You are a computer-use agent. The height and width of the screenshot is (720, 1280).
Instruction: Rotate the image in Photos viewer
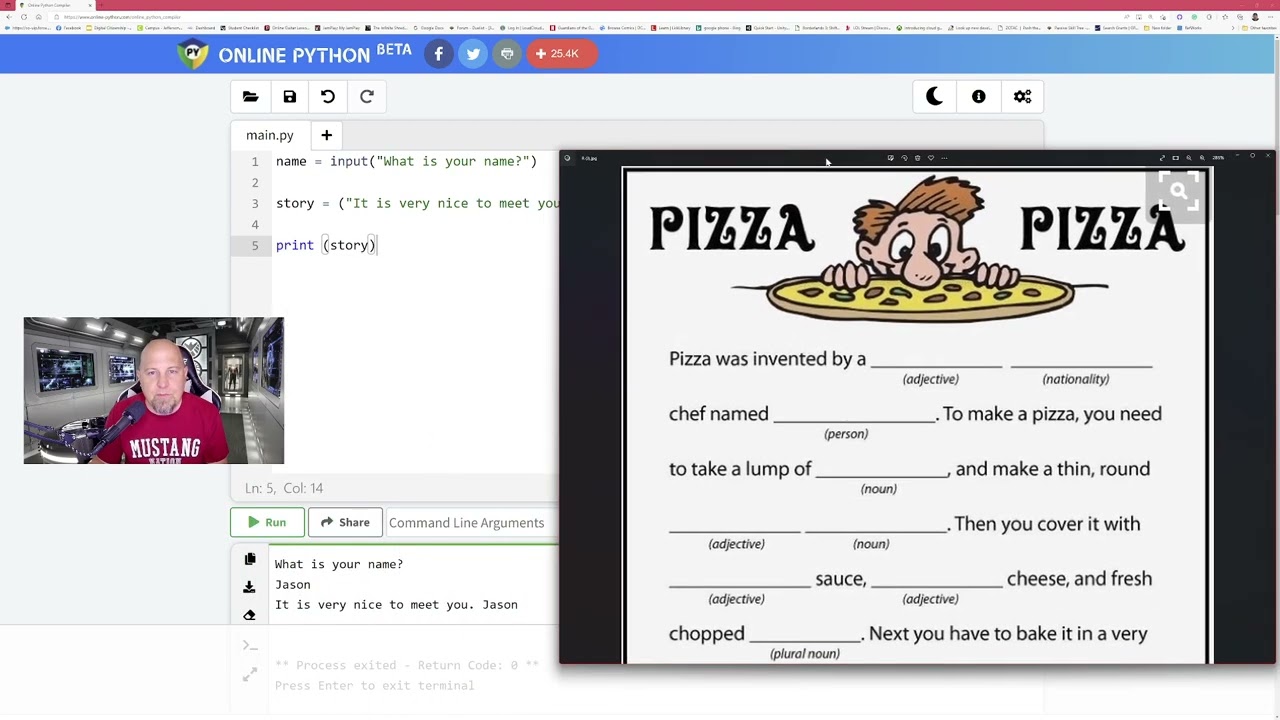click(x=904, y=158)
